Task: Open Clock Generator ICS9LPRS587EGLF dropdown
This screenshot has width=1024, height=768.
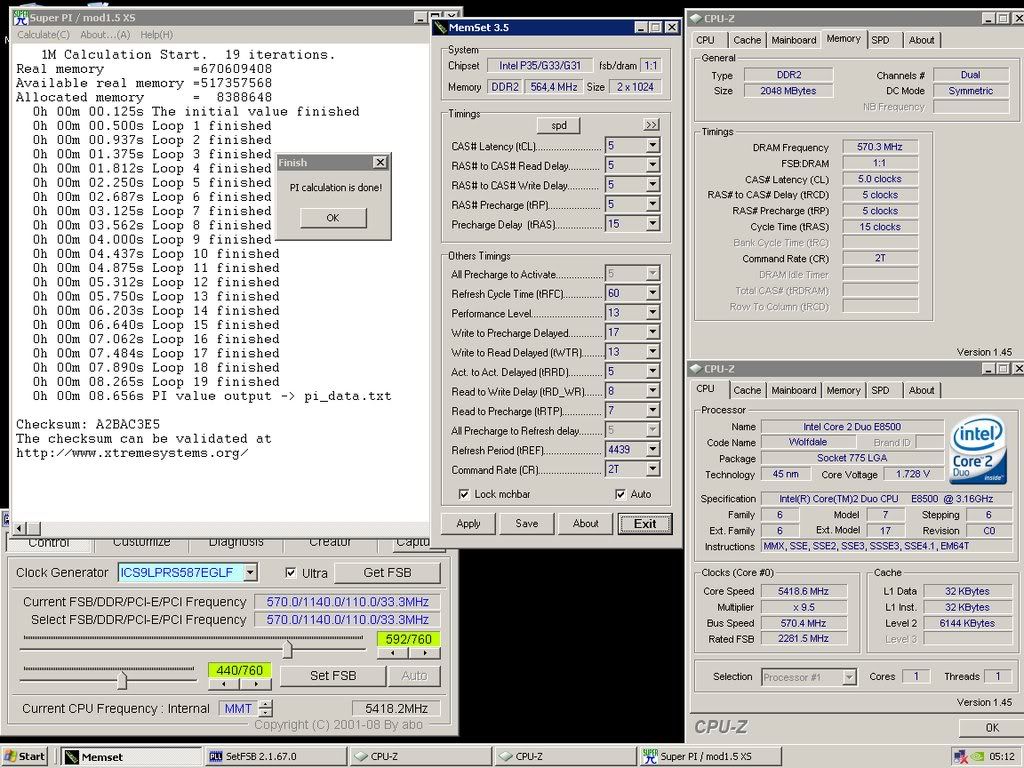Action: (x=250, y=573)
